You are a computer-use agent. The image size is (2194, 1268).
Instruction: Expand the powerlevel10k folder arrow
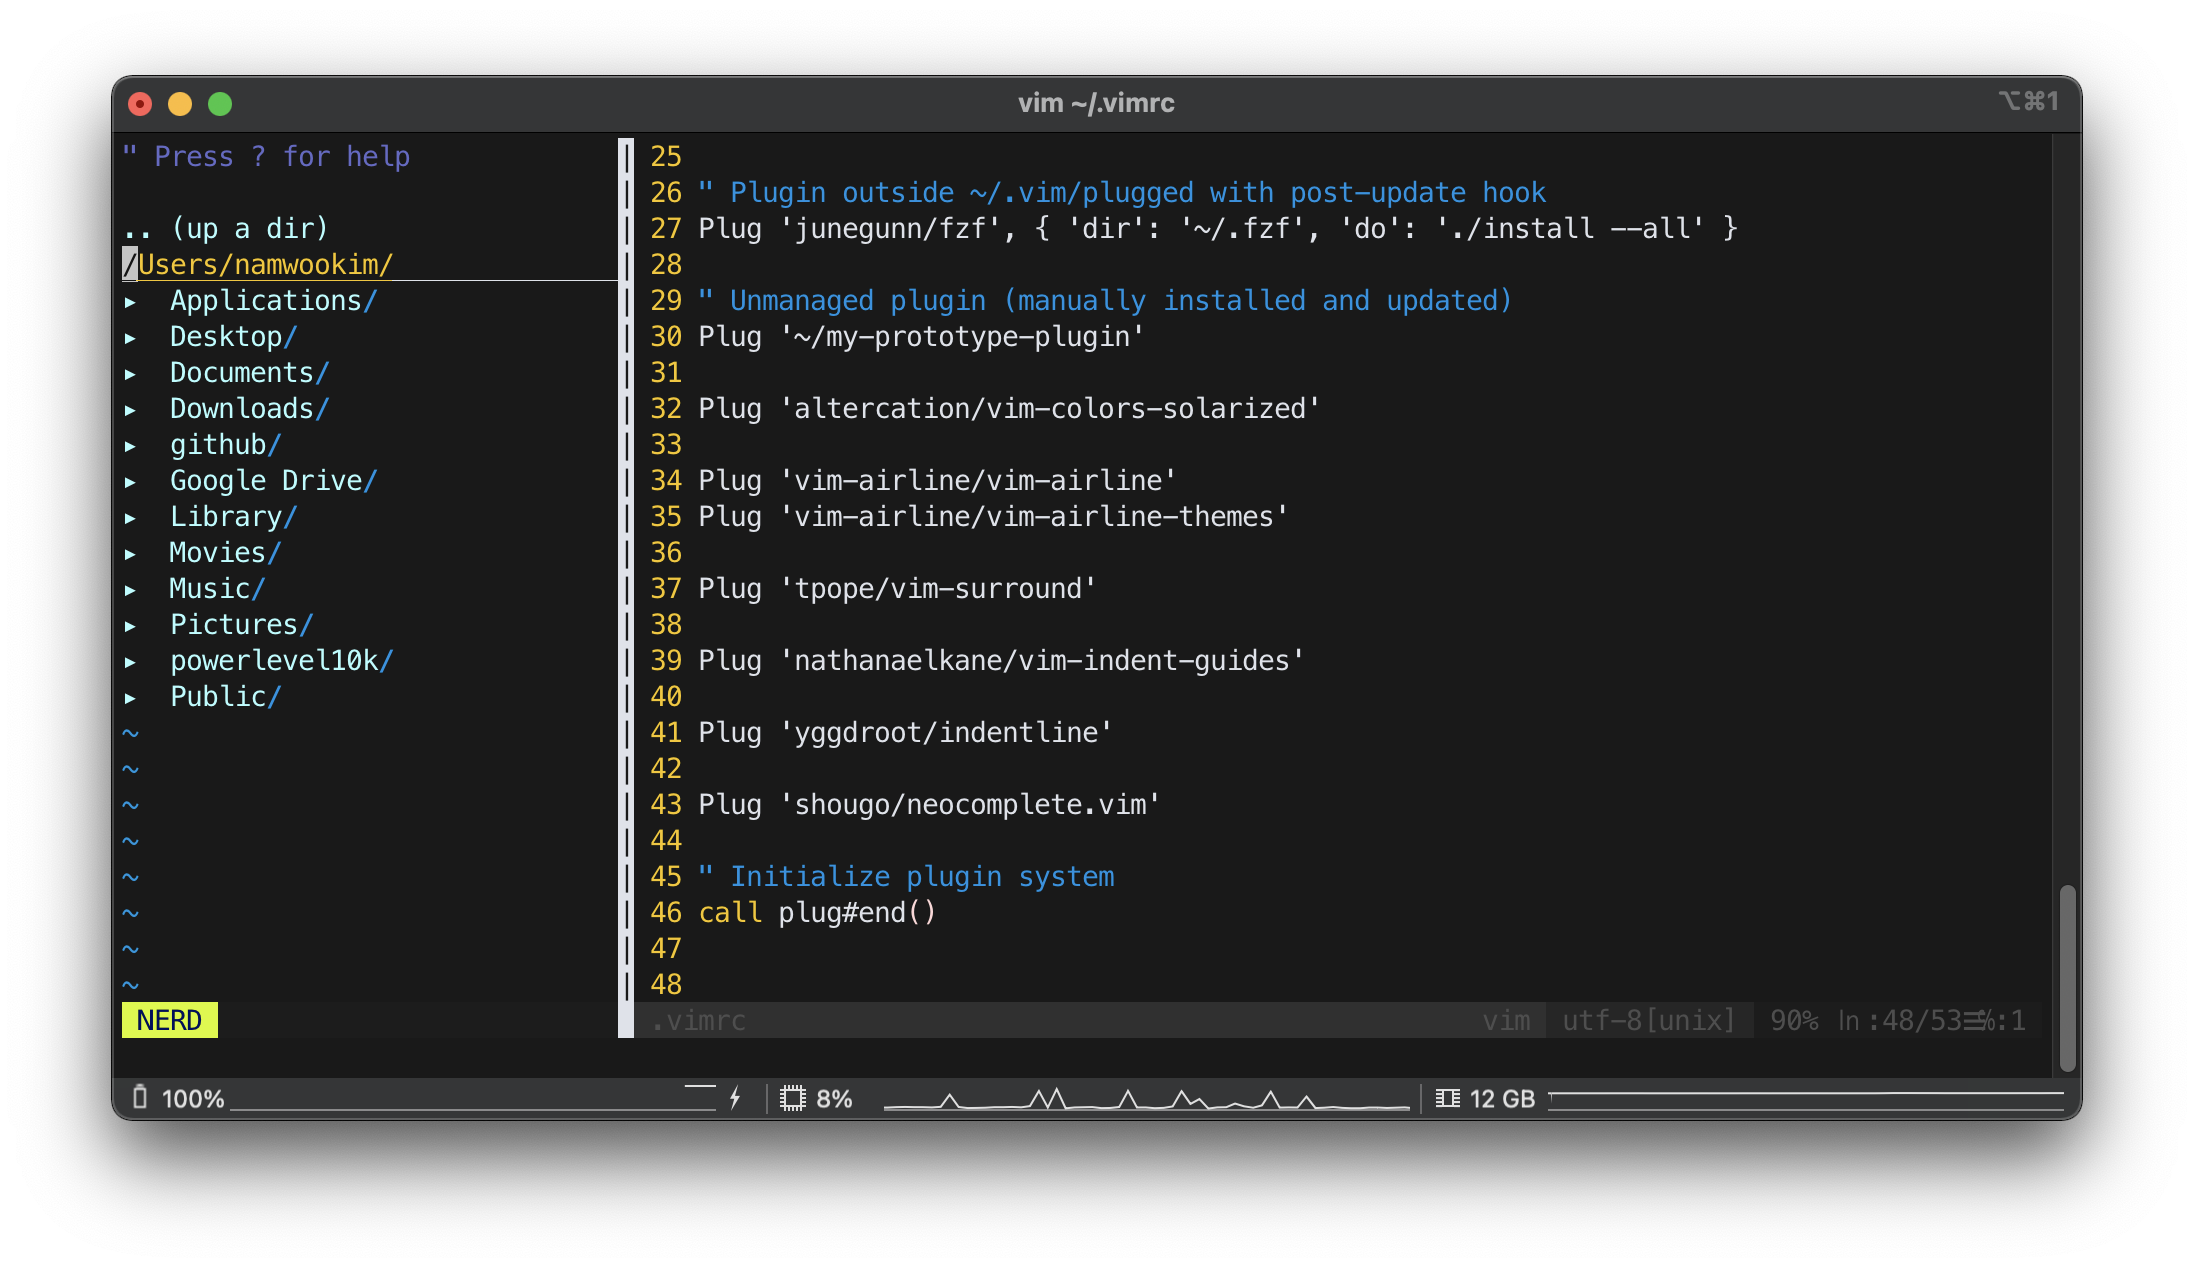tap(130, 661)
